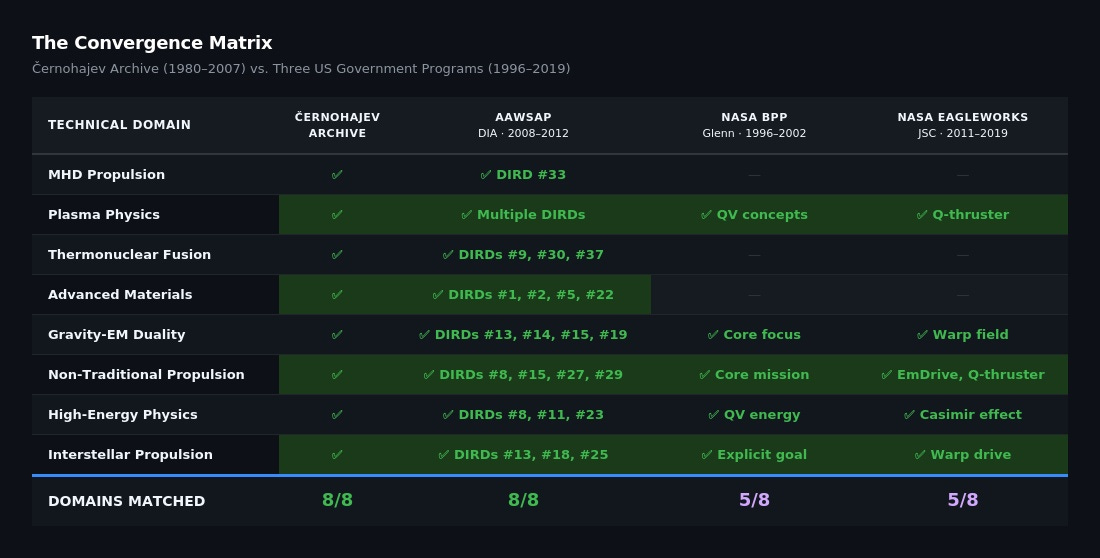Screen dimensions: 1100x558
Task: Click the TECHNICAL DOMAIN column header
Action: click(x=119, y=125)
